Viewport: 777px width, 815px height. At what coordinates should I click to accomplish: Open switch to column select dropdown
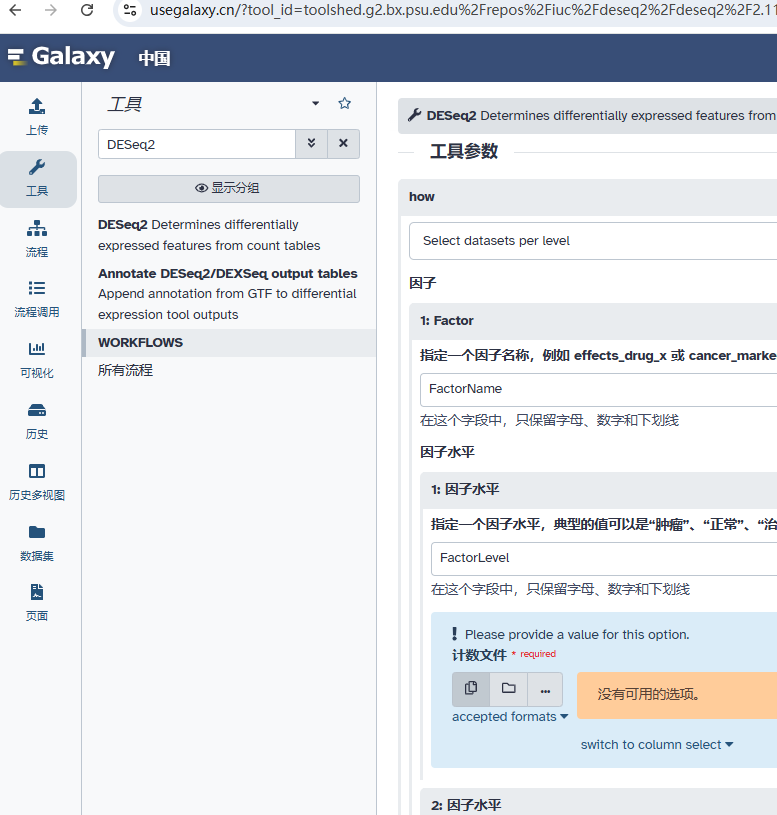[x=657, y=745]
